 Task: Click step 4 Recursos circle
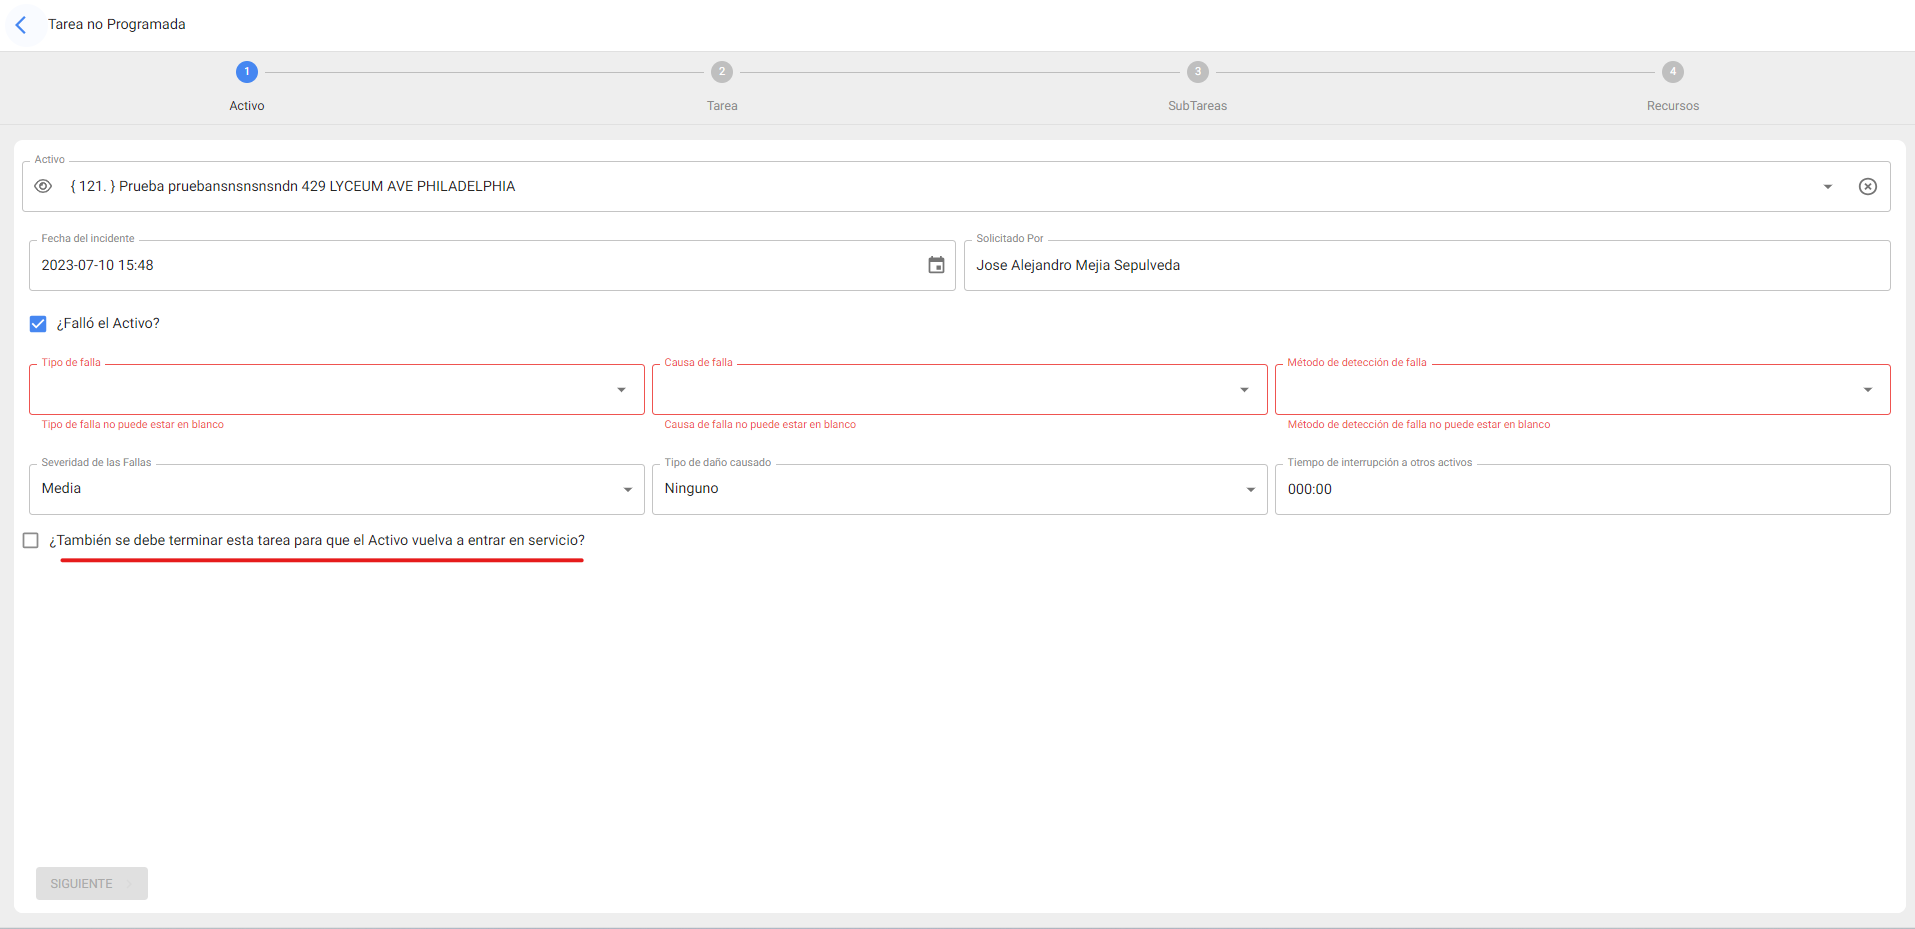1672,72
